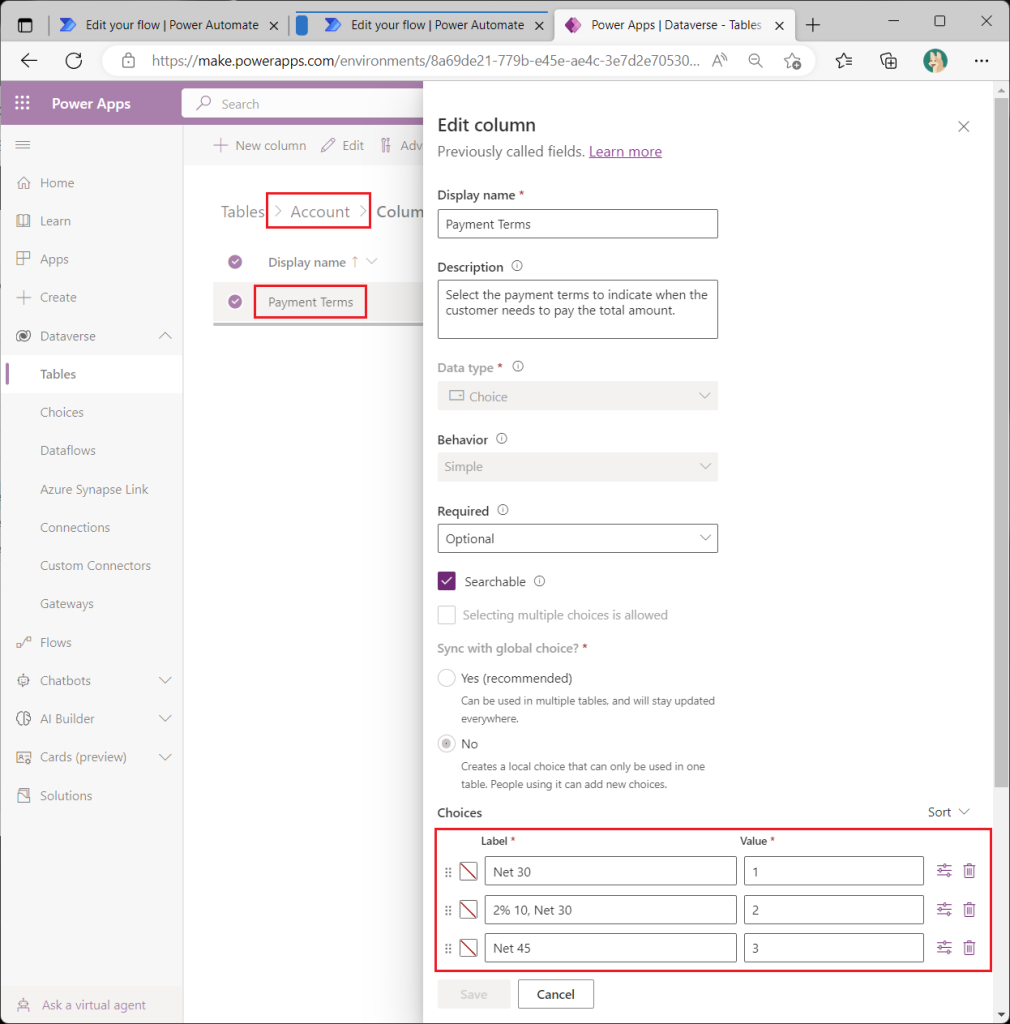Viewport: 1010px width, 1024px height.
Task: Click Ask a virtual agent
Action: [x=93, y=1004]
